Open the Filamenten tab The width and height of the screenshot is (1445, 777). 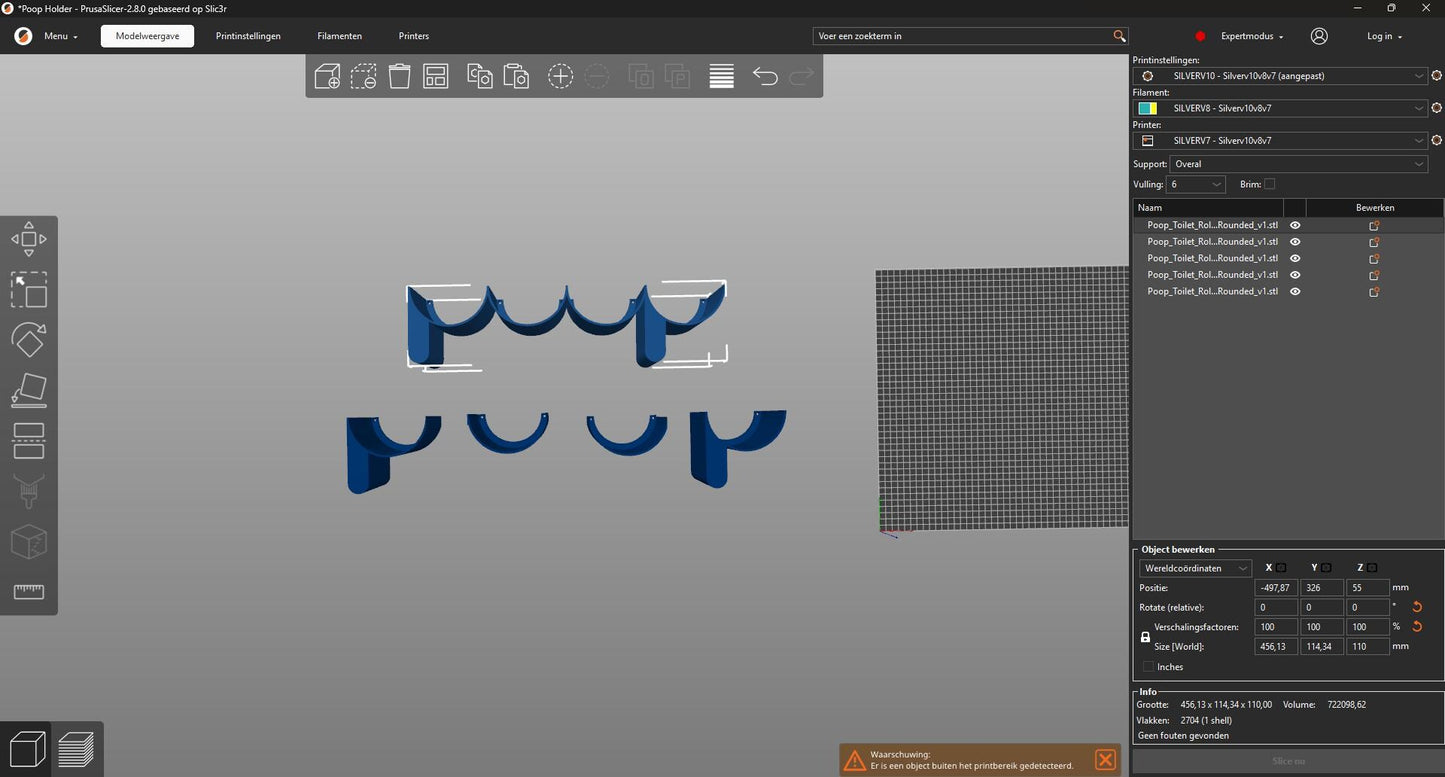tap(340, 36)
